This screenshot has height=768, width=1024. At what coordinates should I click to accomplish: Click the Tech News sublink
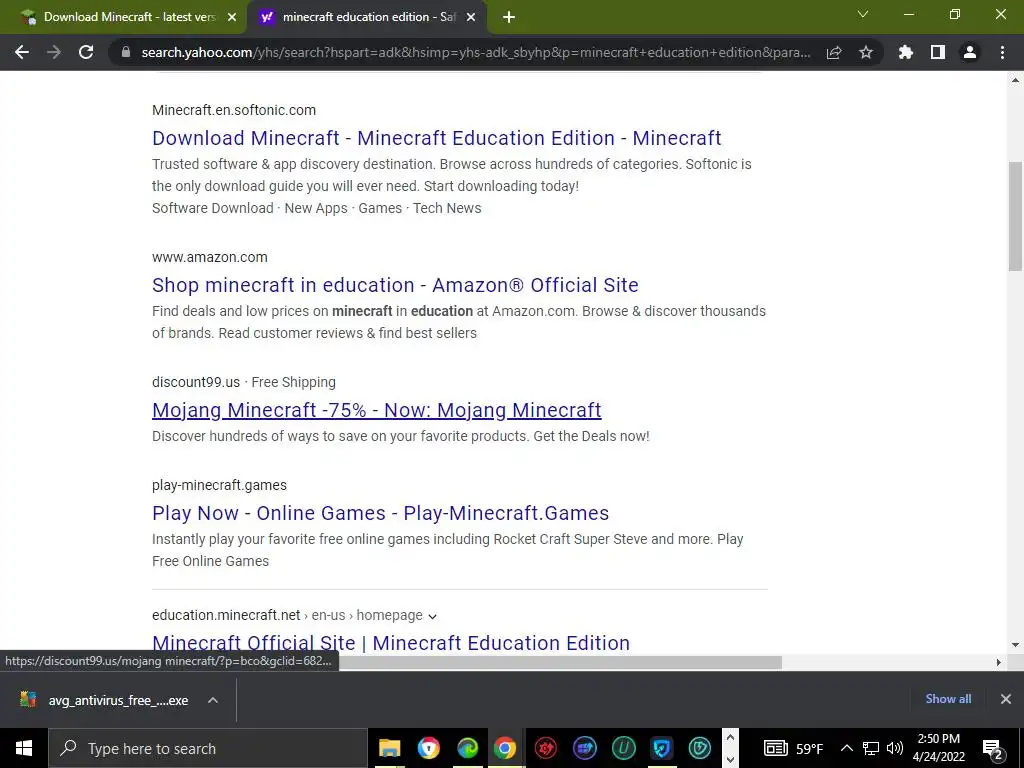coord(447,208)
